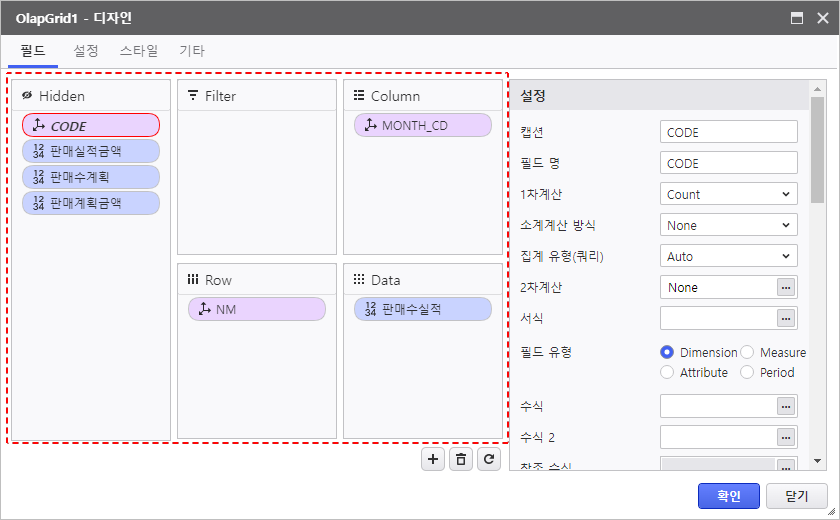Click the refresh fields icon
The width and height of the screenshot is (840, 520).
point(488,459)
